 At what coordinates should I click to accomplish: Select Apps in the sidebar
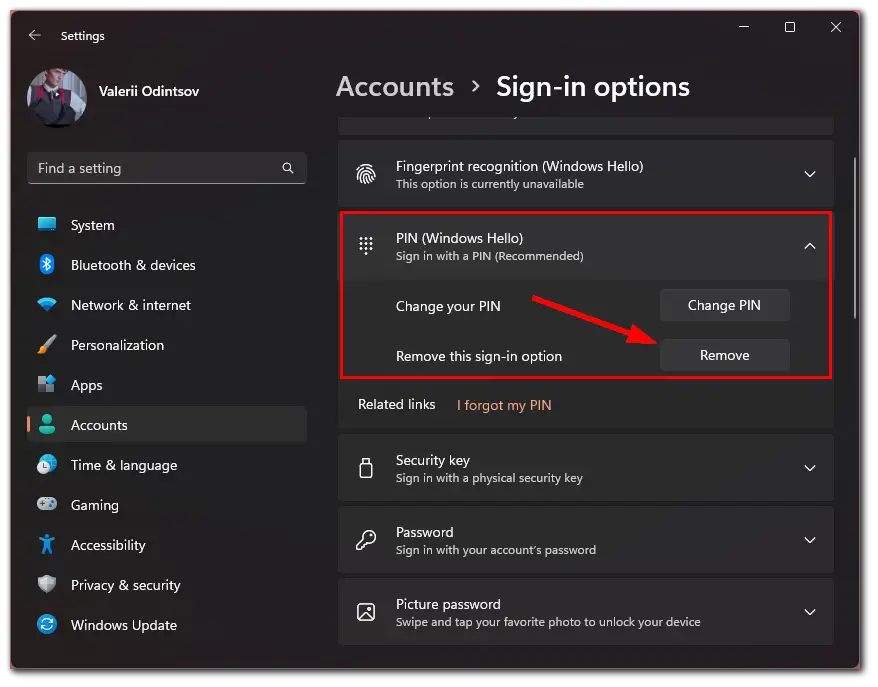tap(166, 385)
